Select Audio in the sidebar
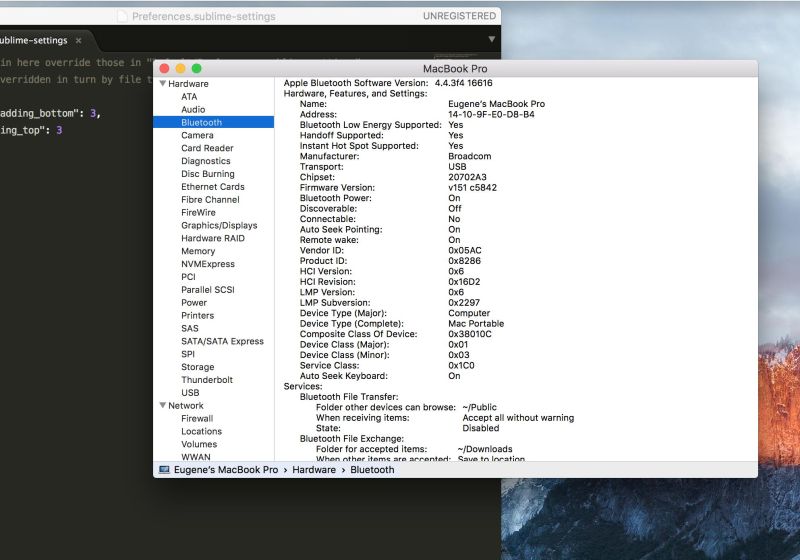 (193, 110)
